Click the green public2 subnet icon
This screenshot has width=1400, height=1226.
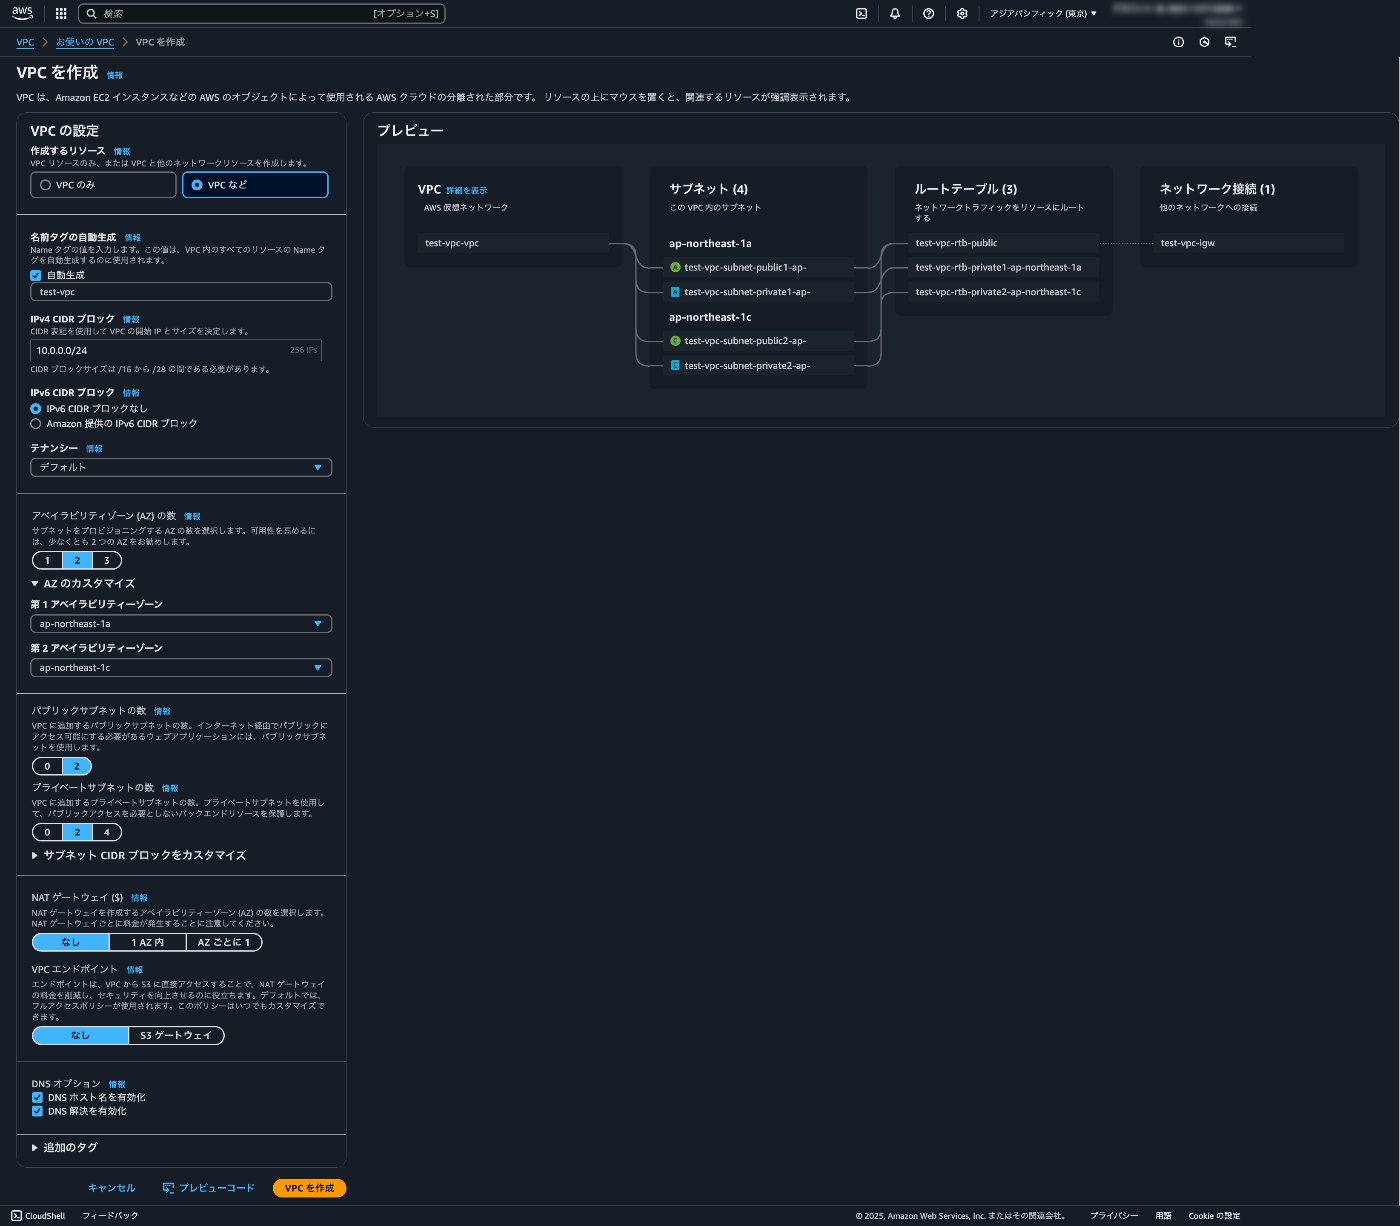tap(675, 341)
